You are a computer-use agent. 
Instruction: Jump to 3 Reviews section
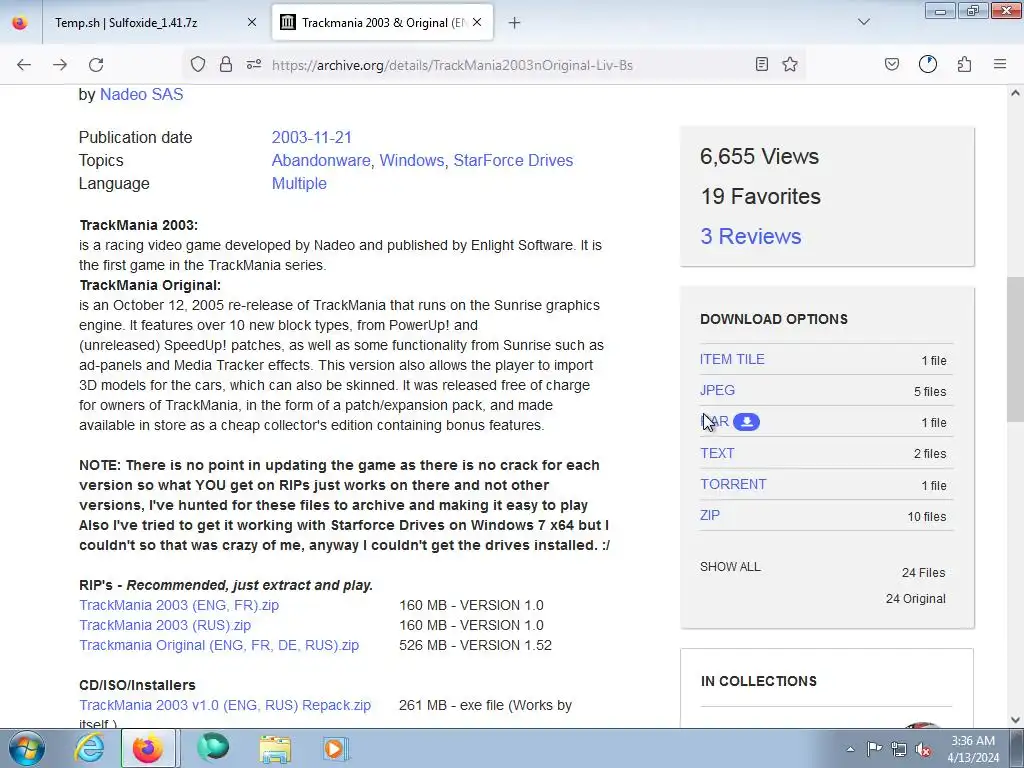[x=751, y=236]
